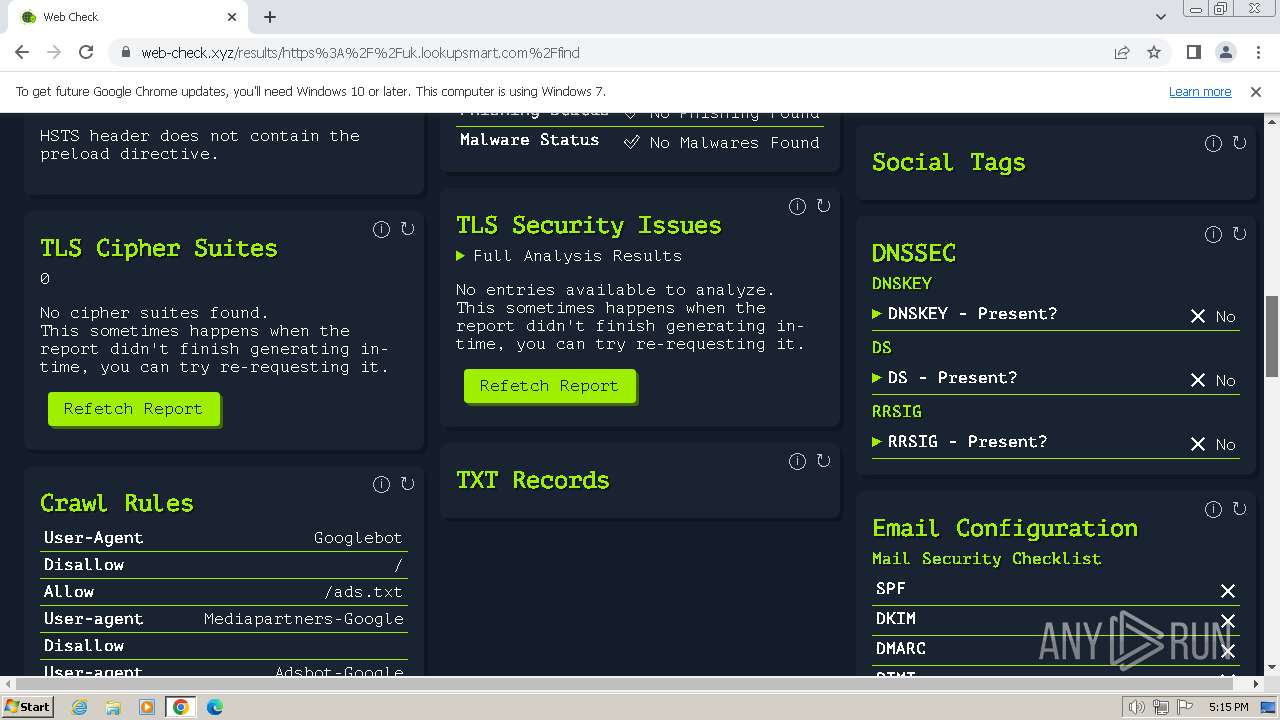Bookmark this page with star icon
1280x720 pixels.
(1154, 53)
